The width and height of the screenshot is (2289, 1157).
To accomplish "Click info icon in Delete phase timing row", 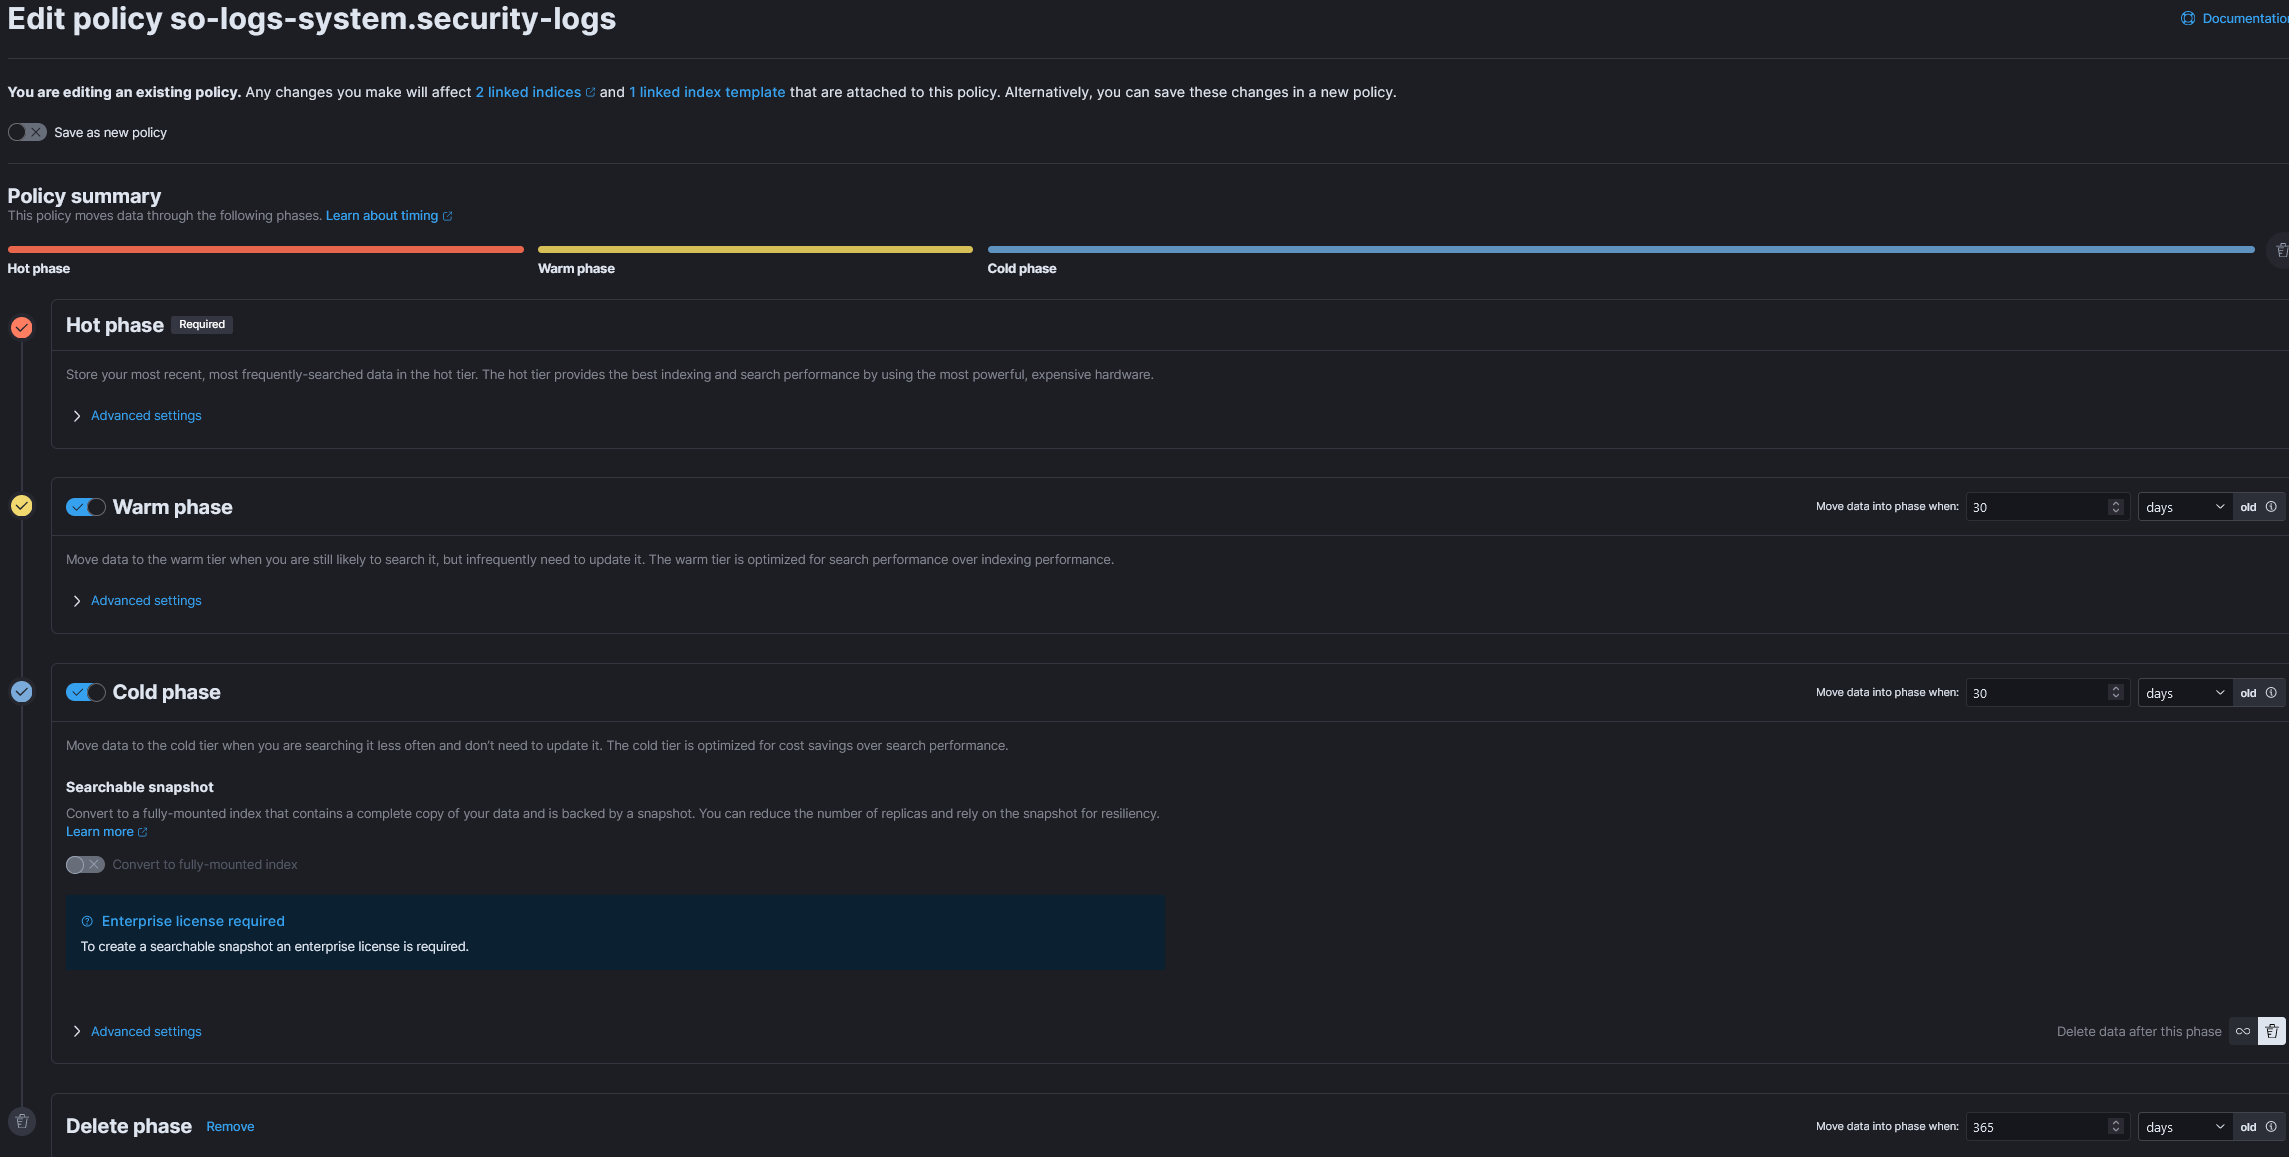I will click(x=2271, y=1127).
